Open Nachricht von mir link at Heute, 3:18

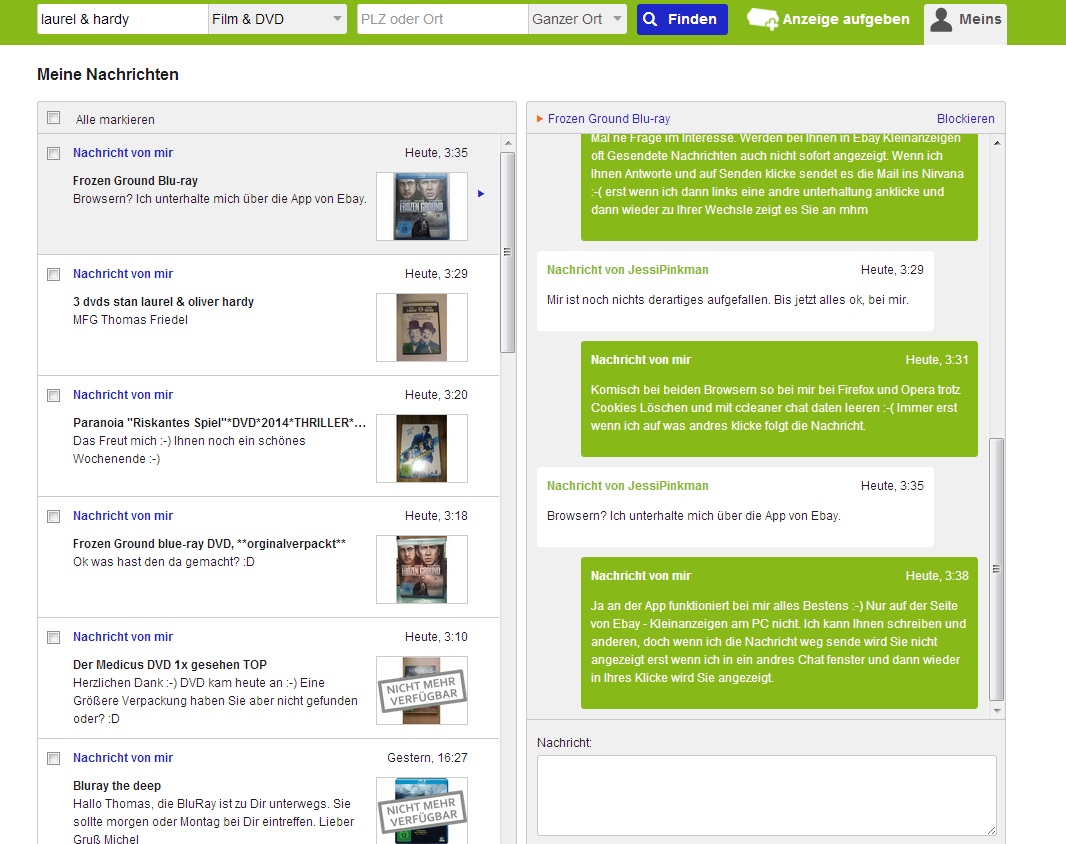click(x=123, y=516)
